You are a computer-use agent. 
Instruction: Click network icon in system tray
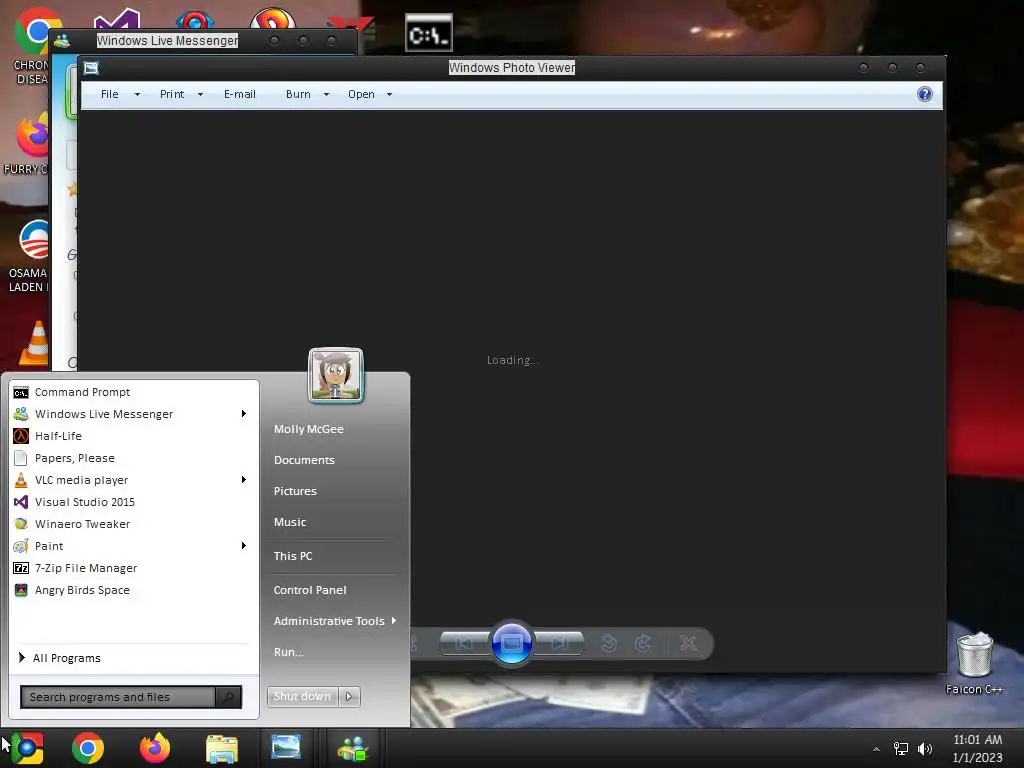tap(901, 749)
